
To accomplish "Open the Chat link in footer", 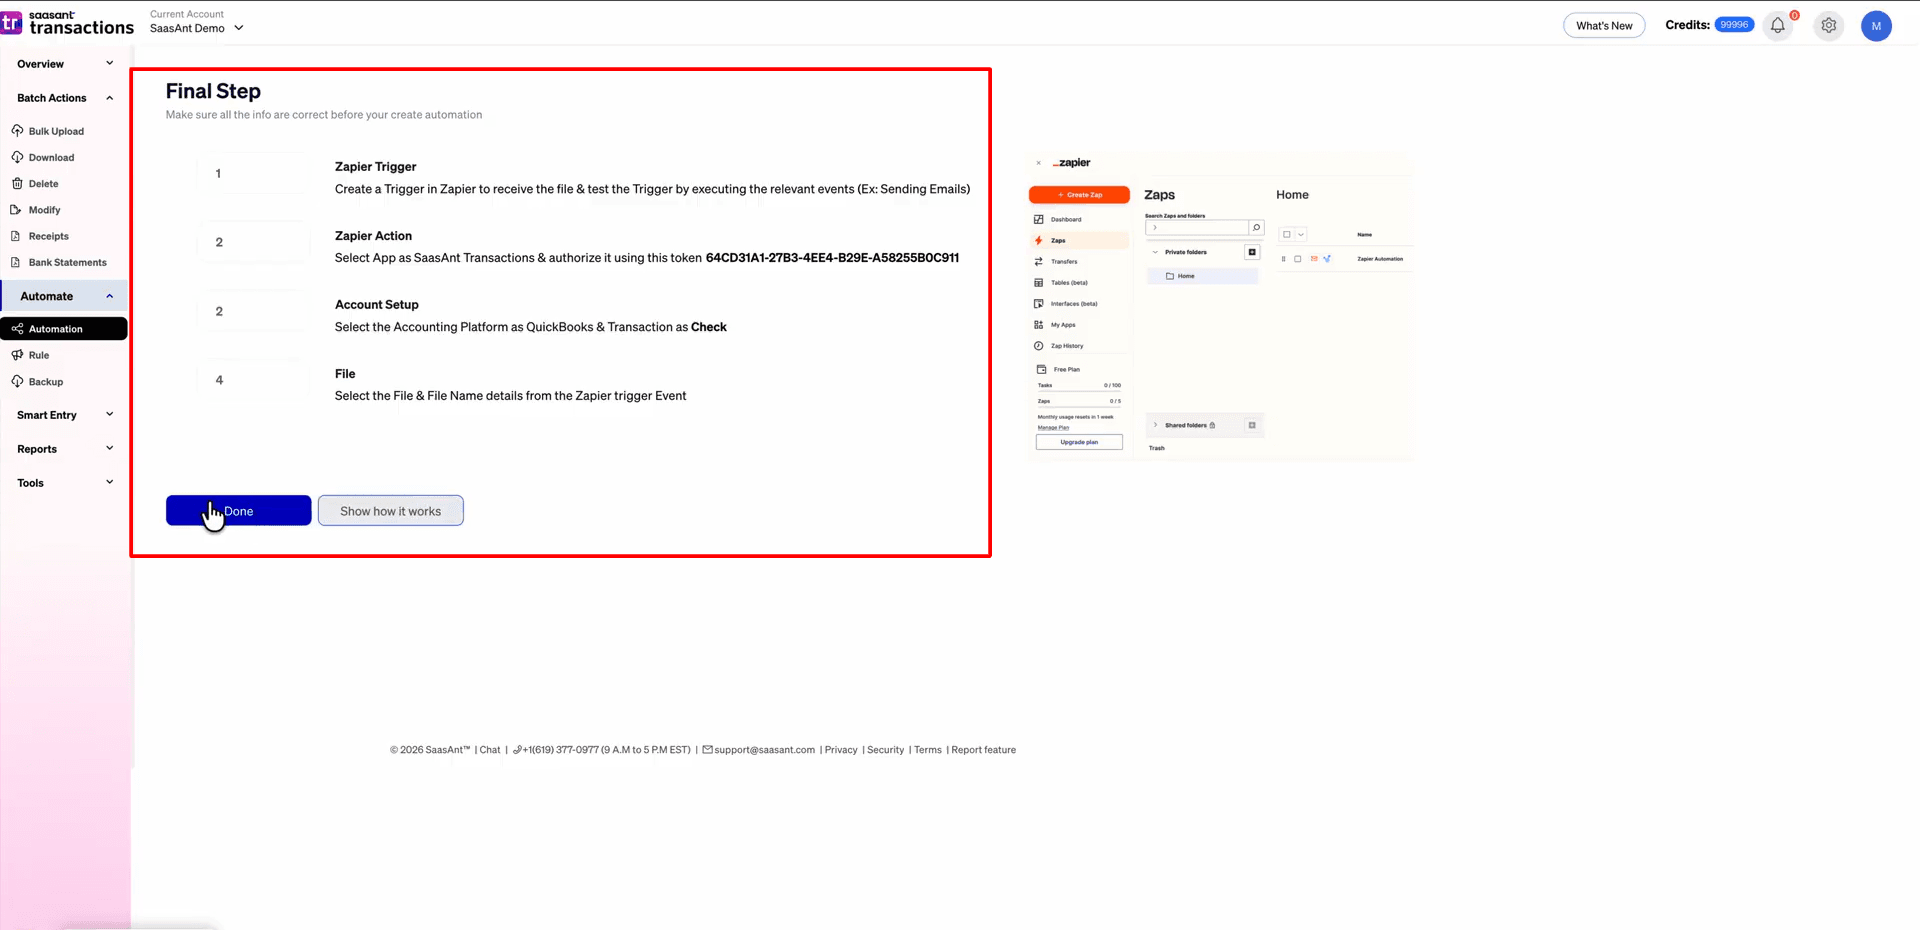I will (489, 750).
